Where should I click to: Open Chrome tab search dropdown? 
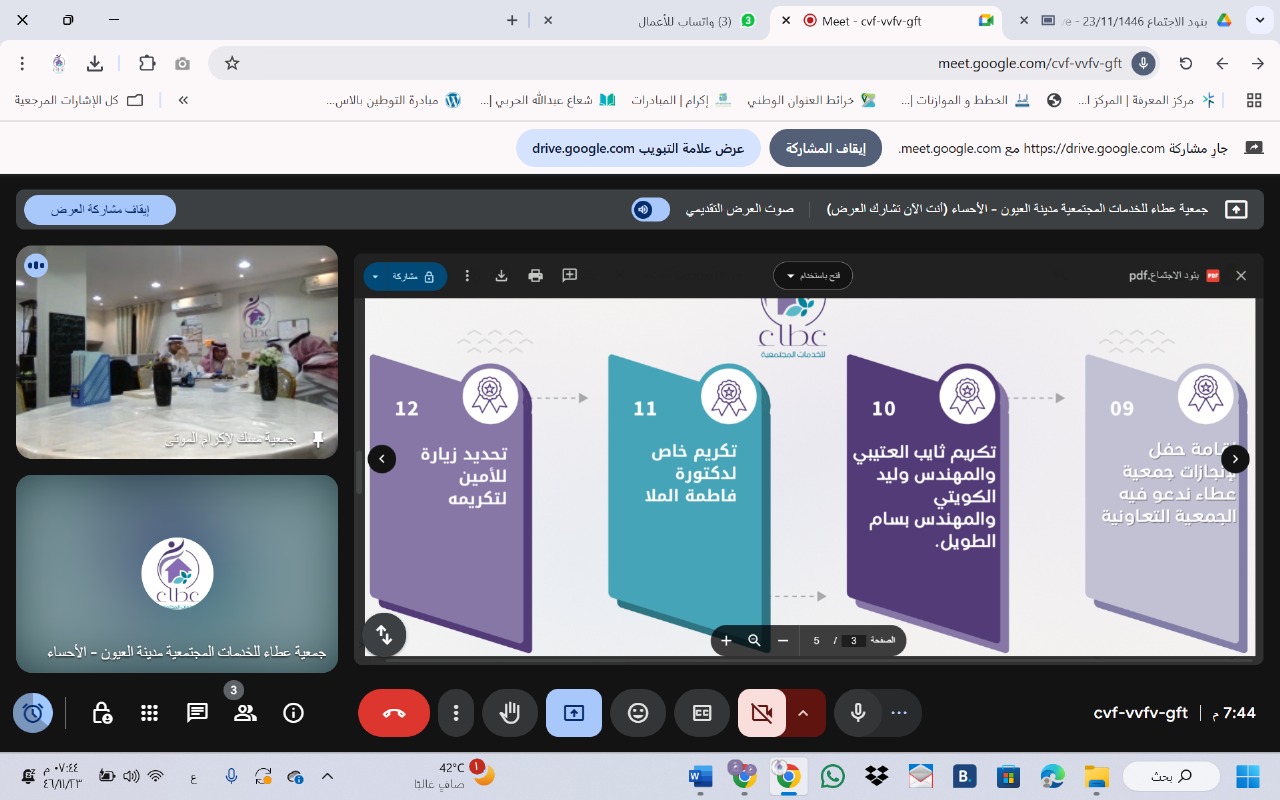(1260, 20)
